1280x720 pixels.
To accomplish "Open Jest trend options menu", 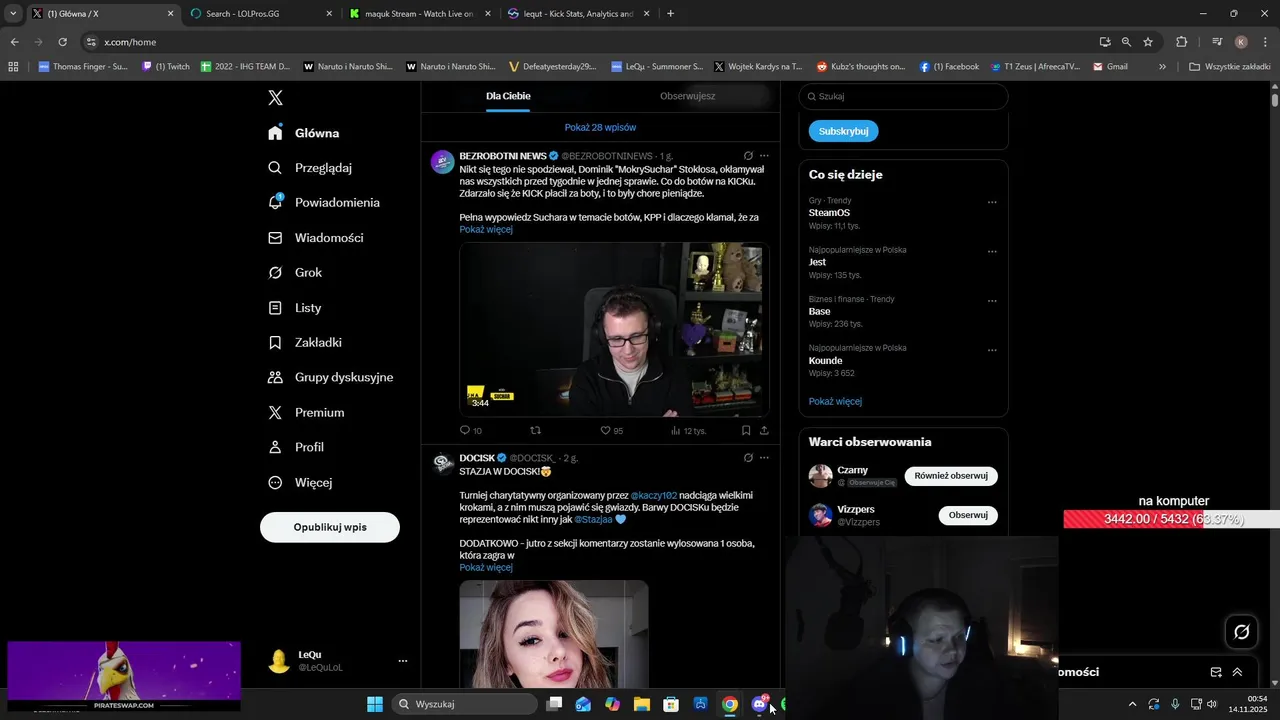I will pyautogui.click(x=992, y=252).
